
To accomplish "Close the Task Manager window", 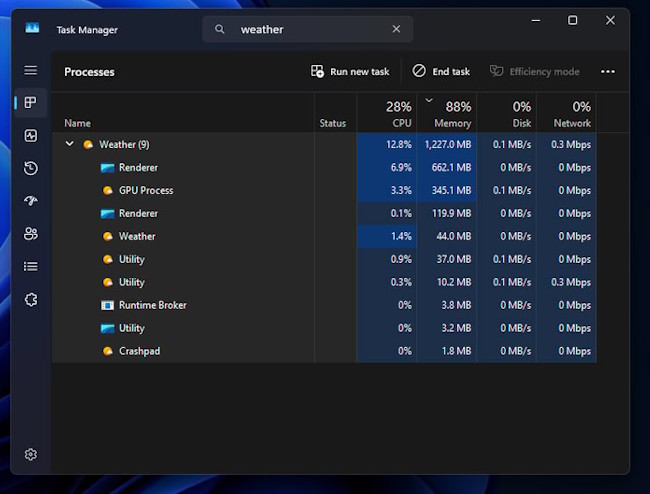I will (610, 20).
